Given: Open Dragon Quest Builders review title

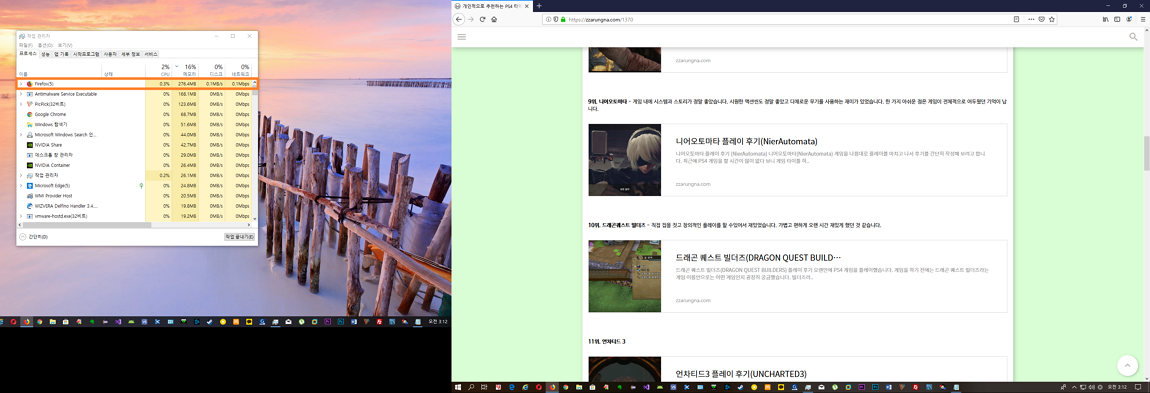Looking at the screenshot, I should tap(758, 258).
